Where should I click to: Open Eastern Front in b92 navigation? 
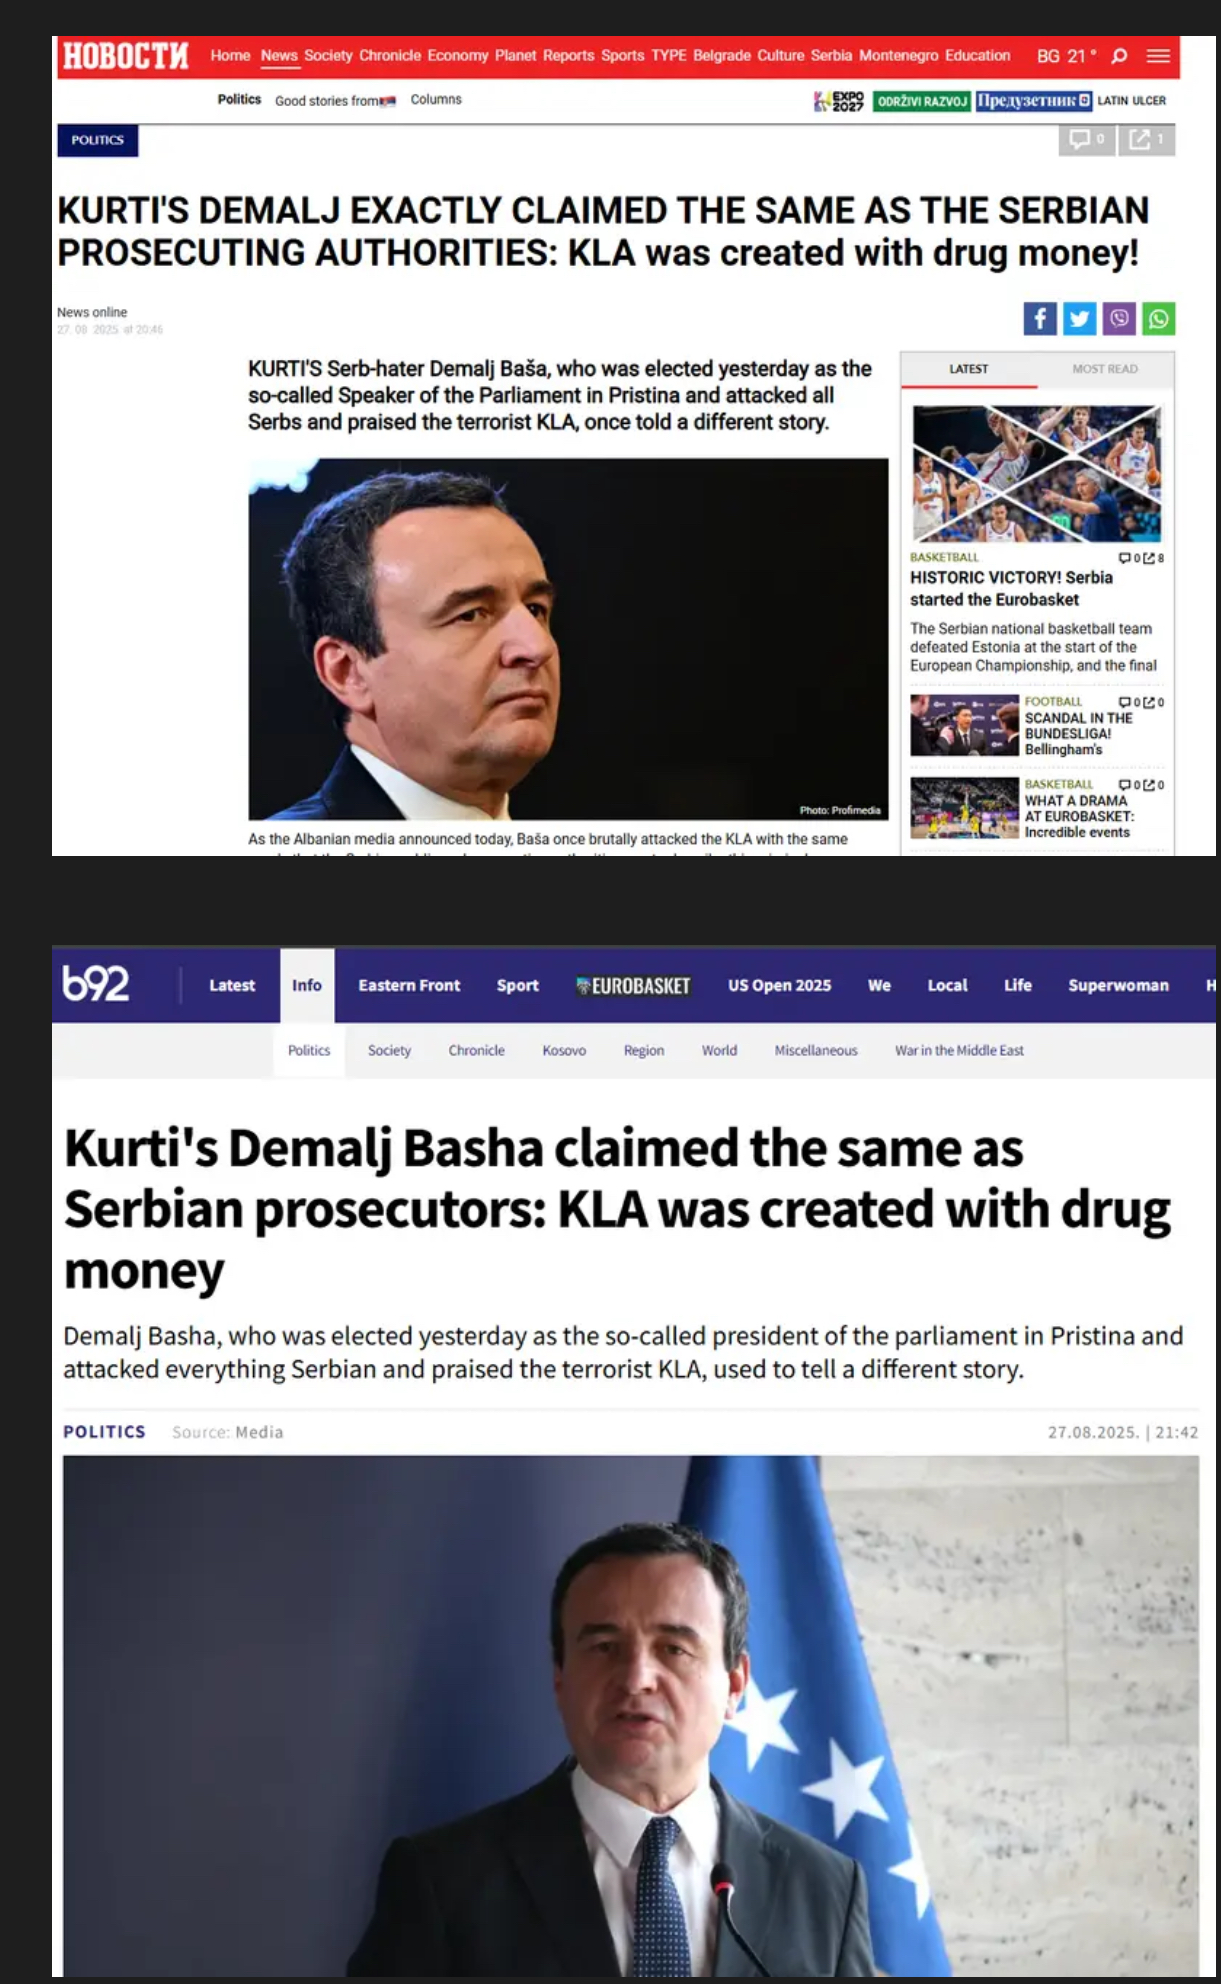tap(409, 985)
